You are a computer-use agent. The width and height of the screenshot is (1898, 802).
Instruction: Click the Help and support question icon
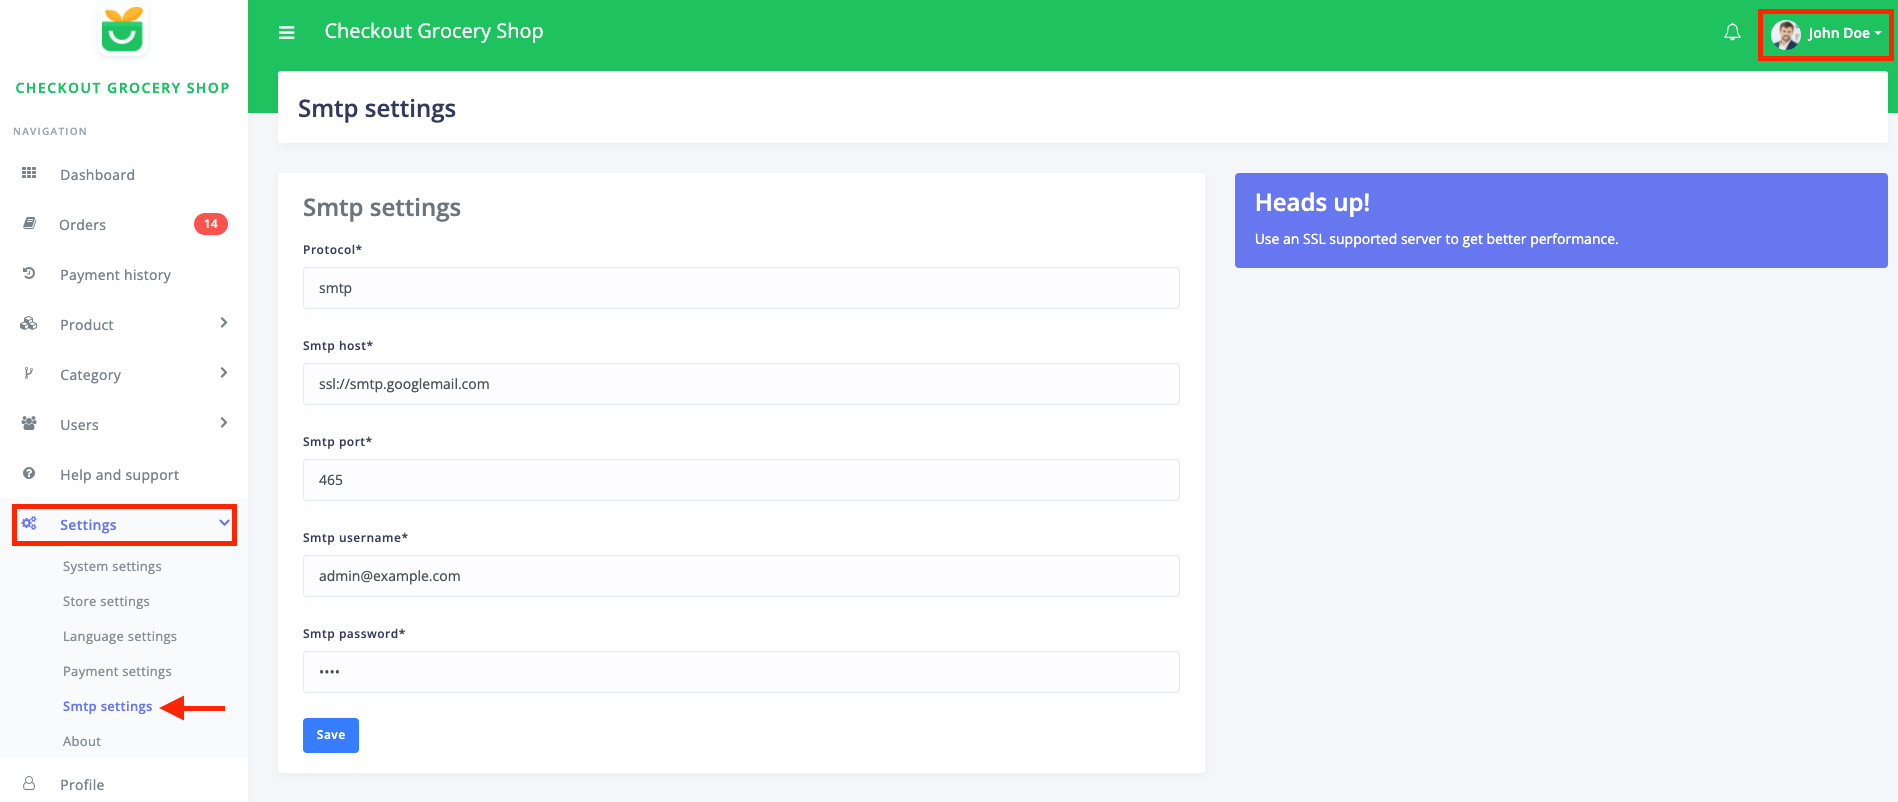[x=29, y=473]
